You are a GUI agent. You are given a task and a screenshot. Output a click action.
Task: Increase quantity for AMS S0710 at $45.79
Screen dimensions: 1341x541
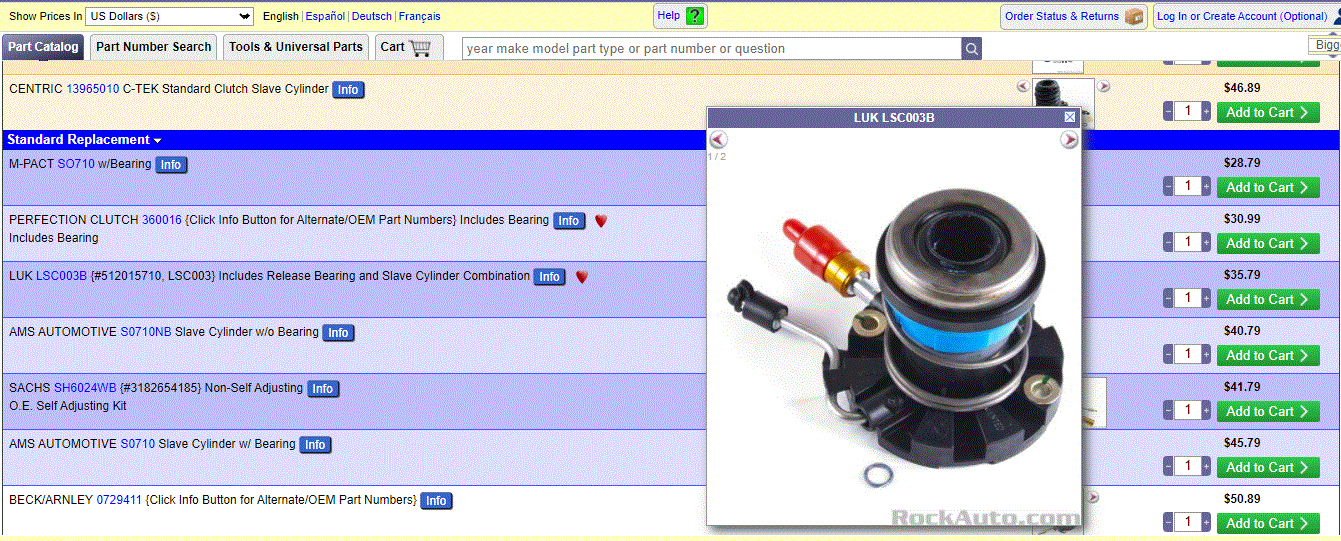click(x=1206, y=466)
